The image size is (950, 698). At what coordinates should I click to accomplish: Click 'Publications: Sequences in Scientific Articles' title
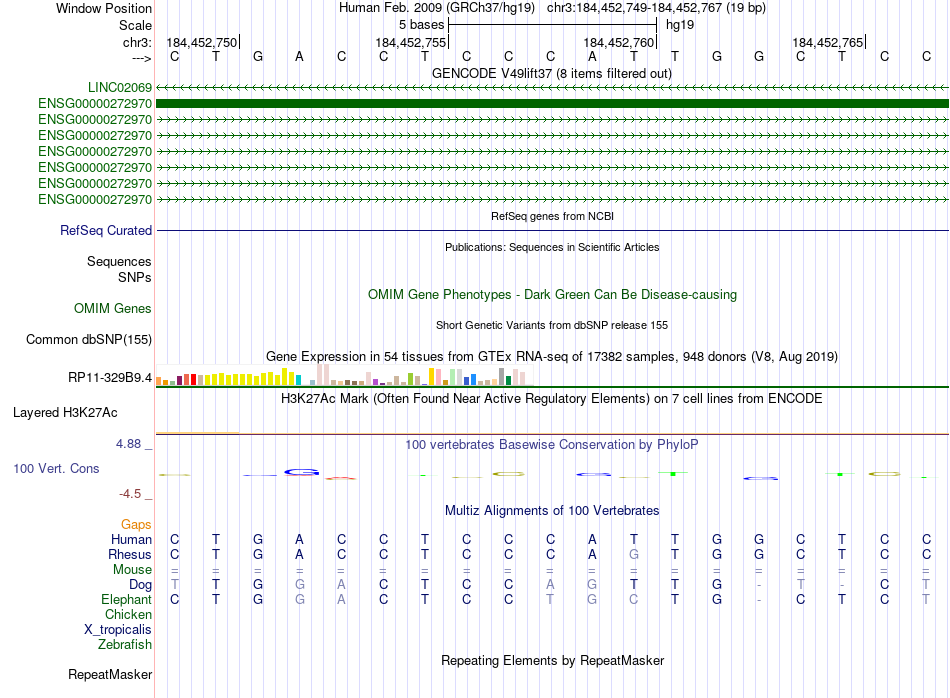552,247
